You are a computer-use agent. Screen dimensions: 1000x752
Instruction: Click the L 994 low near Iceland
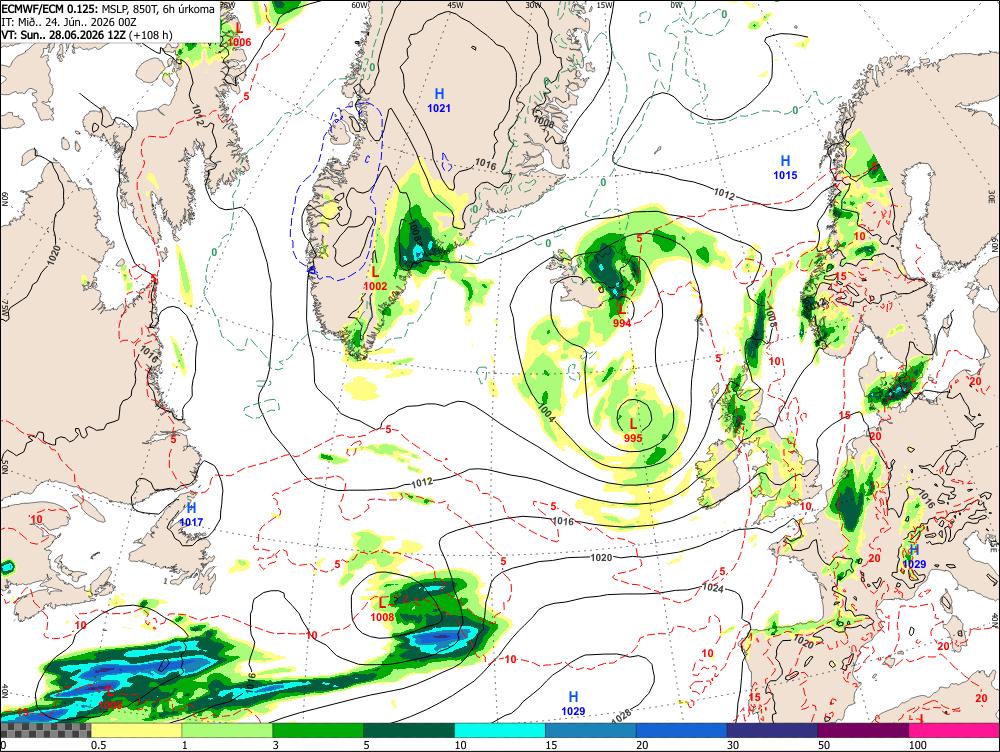pyautogui.click(x=622, y=316)
